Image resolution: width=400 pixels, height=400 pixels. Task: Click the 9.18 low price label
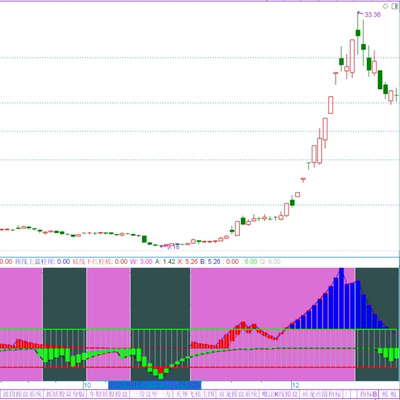pos(173,247)
